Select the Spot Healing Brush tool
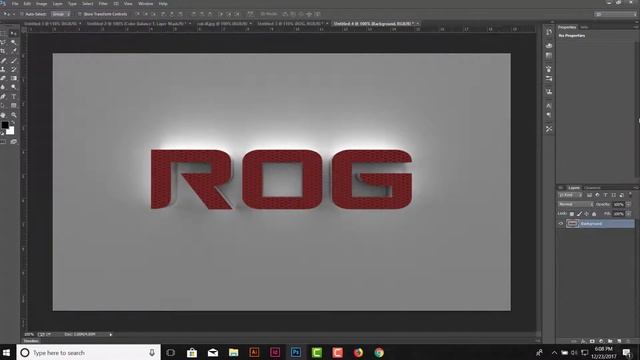Viewport: 640px width, 360px height. coord(3,60)
